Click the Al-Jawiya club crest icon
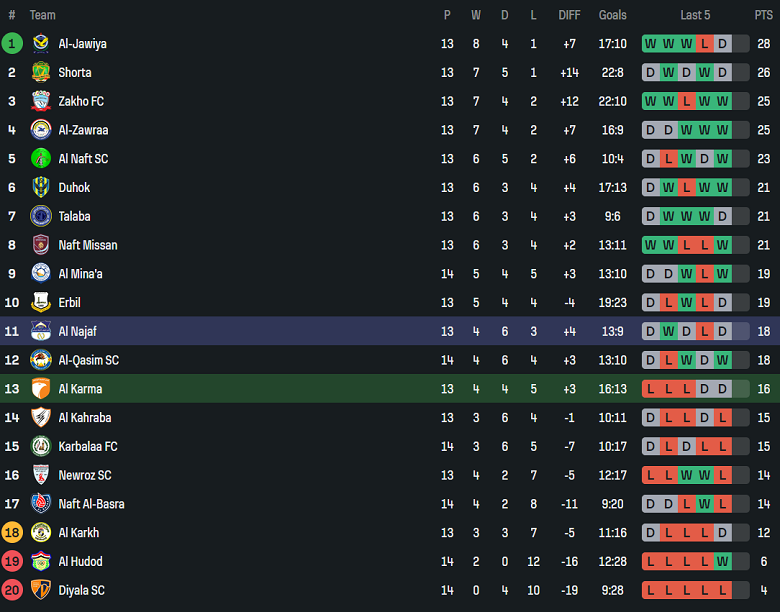This screenshot has height=612, width=780. pyautogui.click(x=41, y=44)
